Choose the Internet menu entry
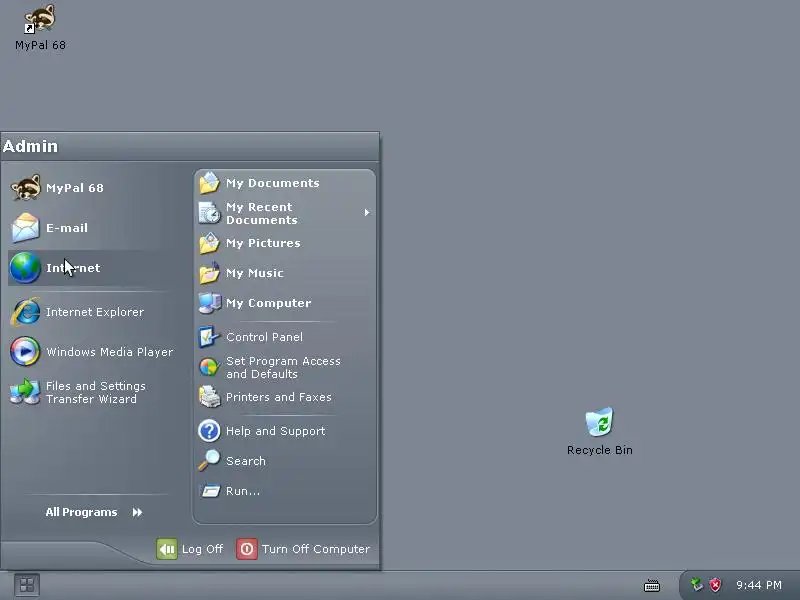The image size is (800, 600). (x=73, y=268)
